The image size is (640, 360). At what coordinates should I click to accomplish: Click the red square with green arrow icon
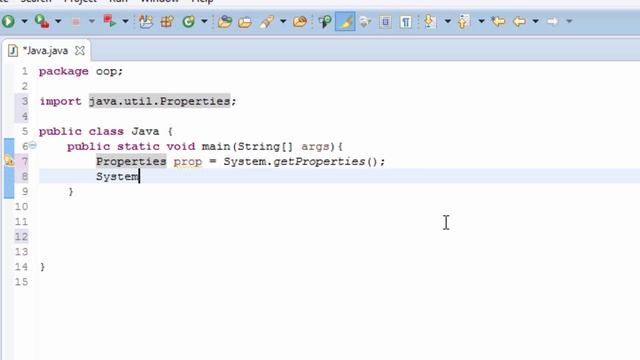pos(109,21)
